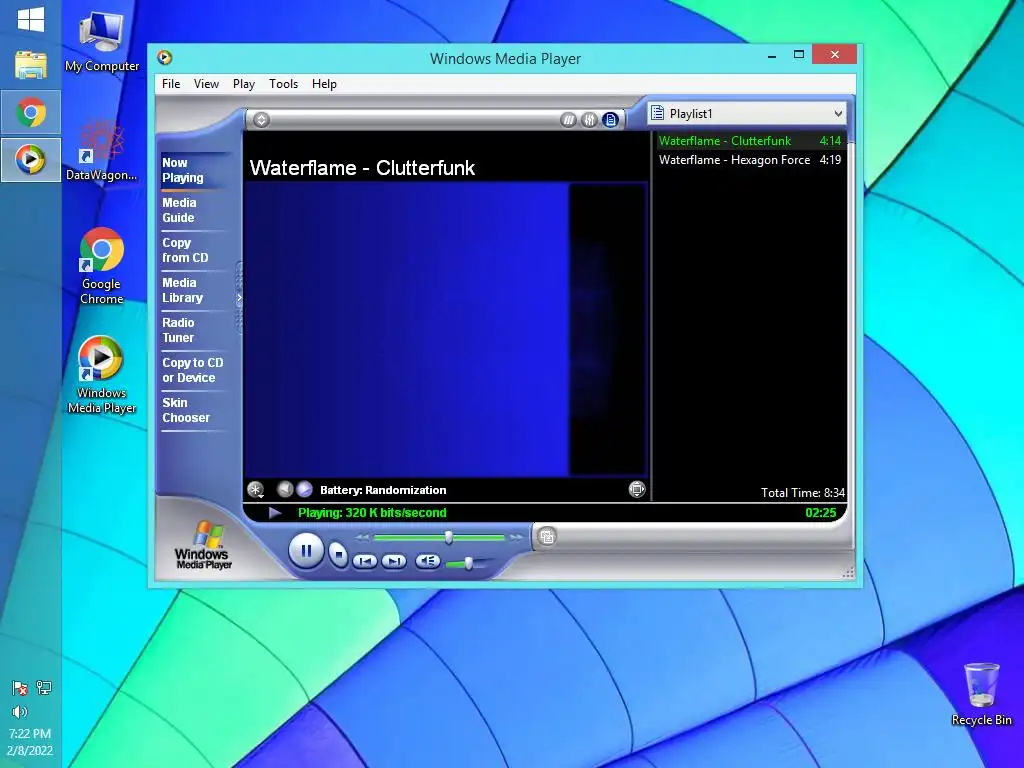Click the Playing: 320 K bits/second status
Image resolution: width=1024 pixels, height=768 pixels.
[x=372, y=513]
